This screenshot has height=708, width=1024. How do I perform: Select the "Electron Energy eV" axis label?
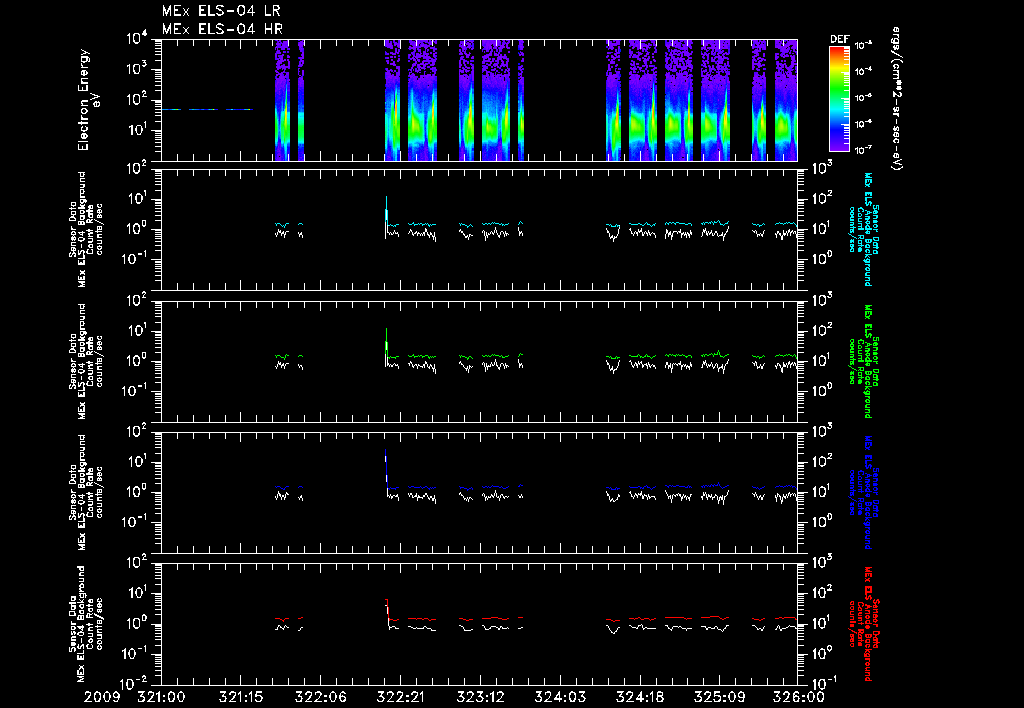[x=89, y=100]
